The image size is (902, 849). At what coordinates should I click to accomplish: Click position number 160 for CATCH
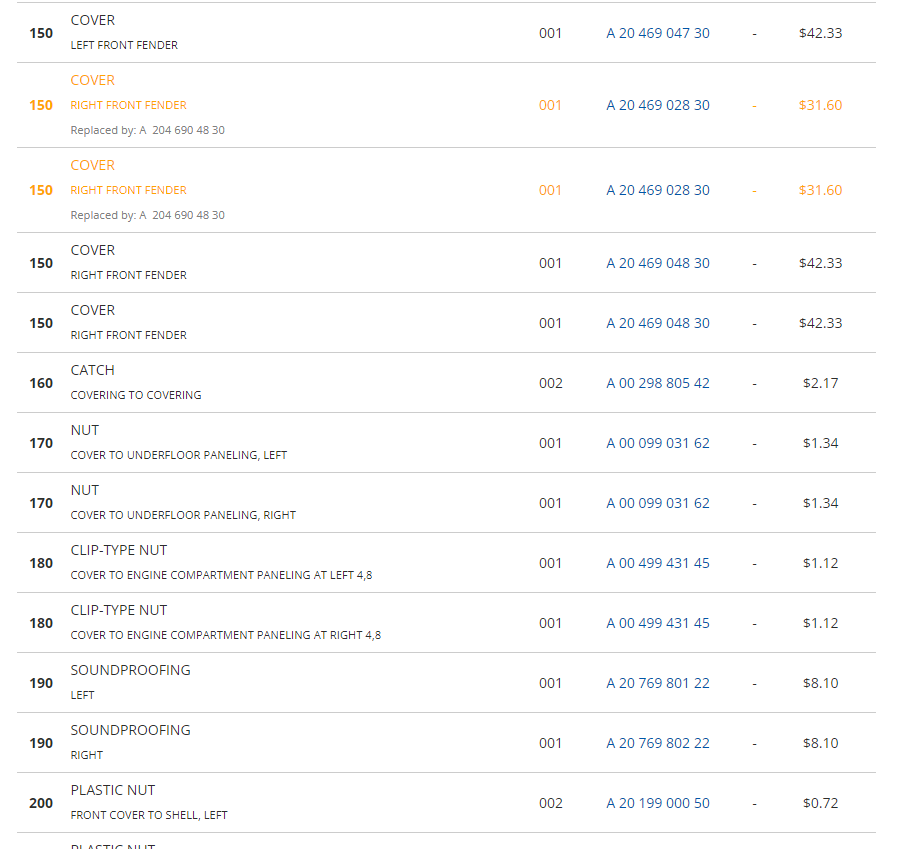pos(41,384)
